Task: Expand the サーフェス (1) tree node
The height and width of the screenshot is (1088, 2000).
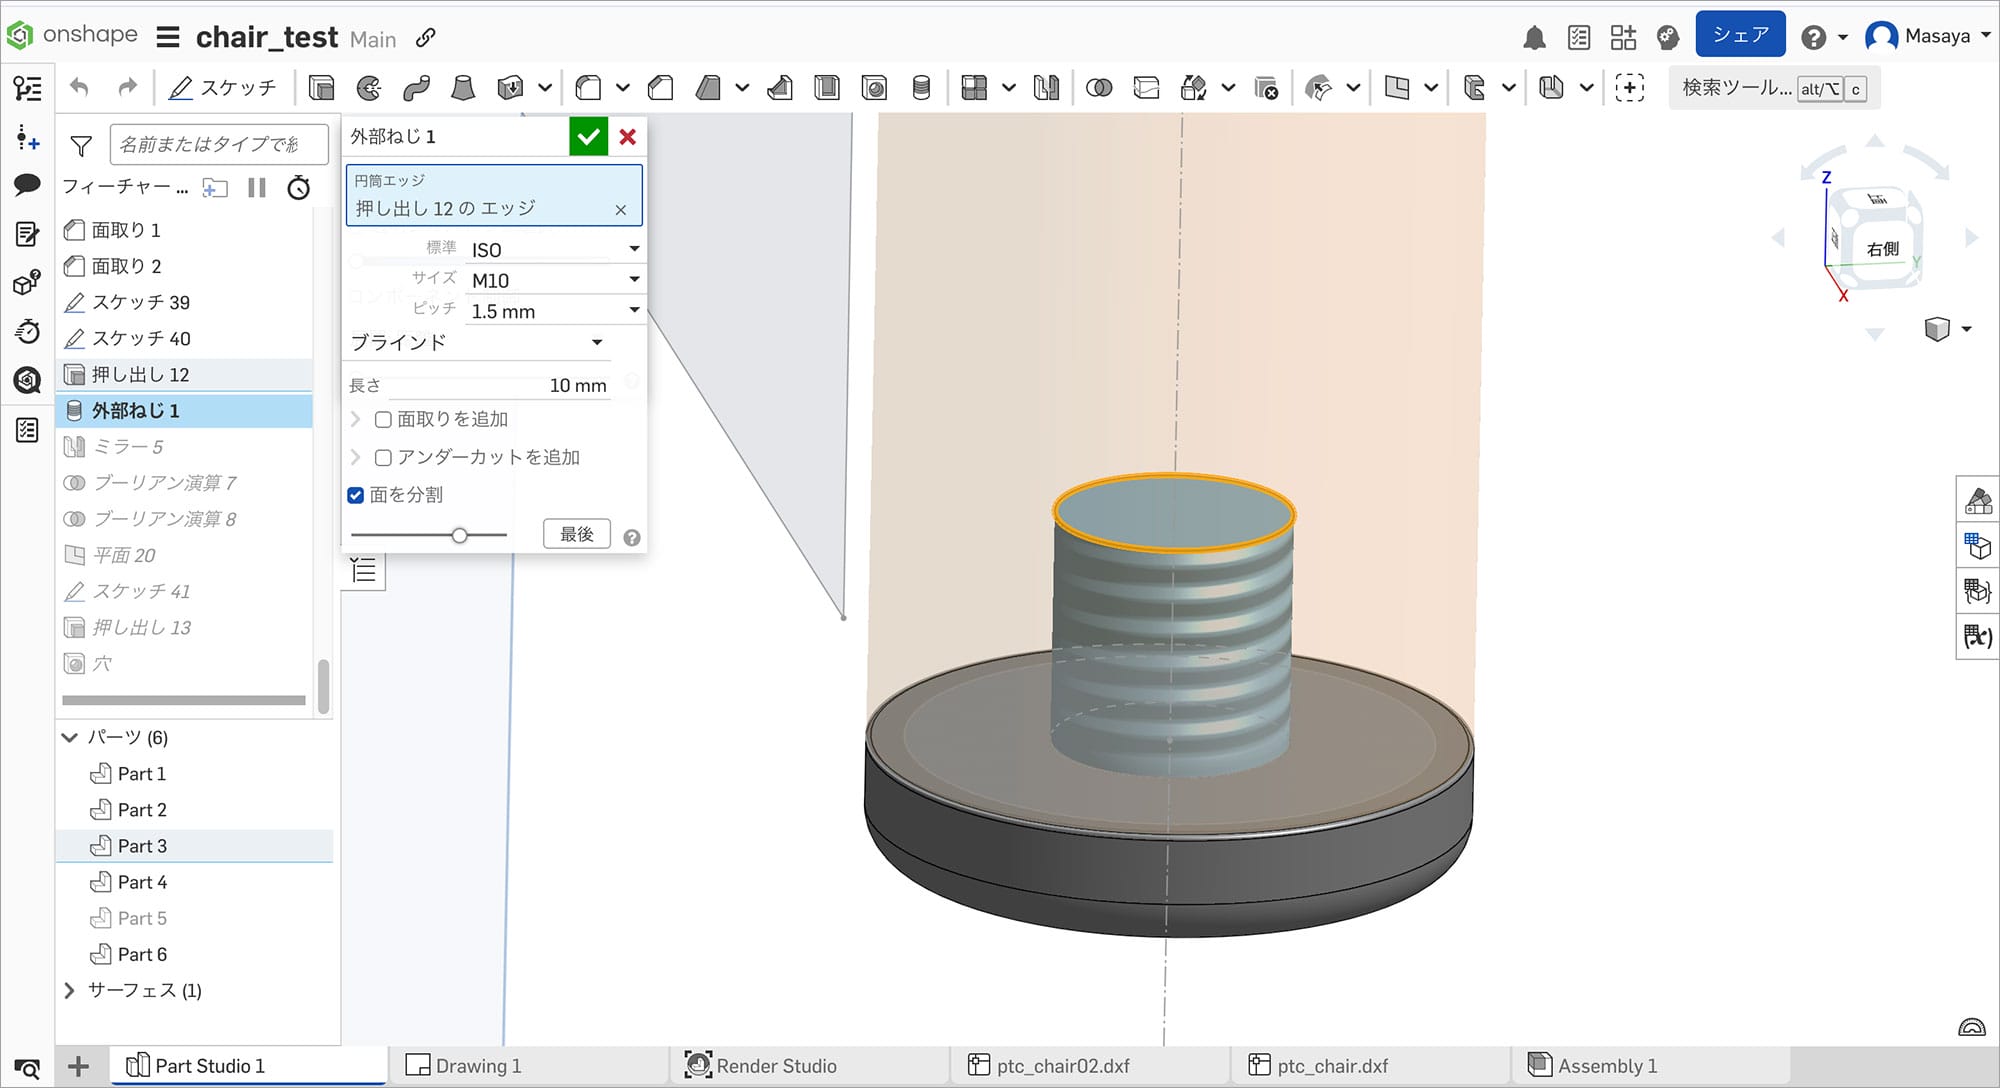Action: 69,990
